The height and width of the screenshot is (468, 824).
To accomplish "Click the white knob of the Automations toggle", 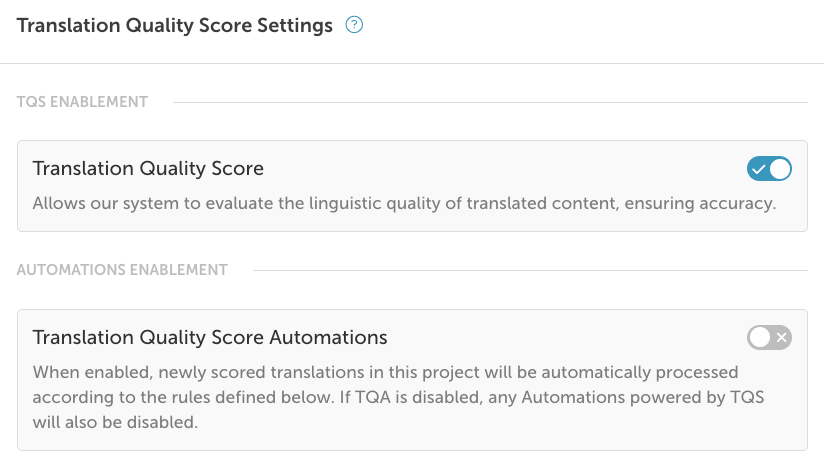I will pyautogui.click(x=759, y=338).
